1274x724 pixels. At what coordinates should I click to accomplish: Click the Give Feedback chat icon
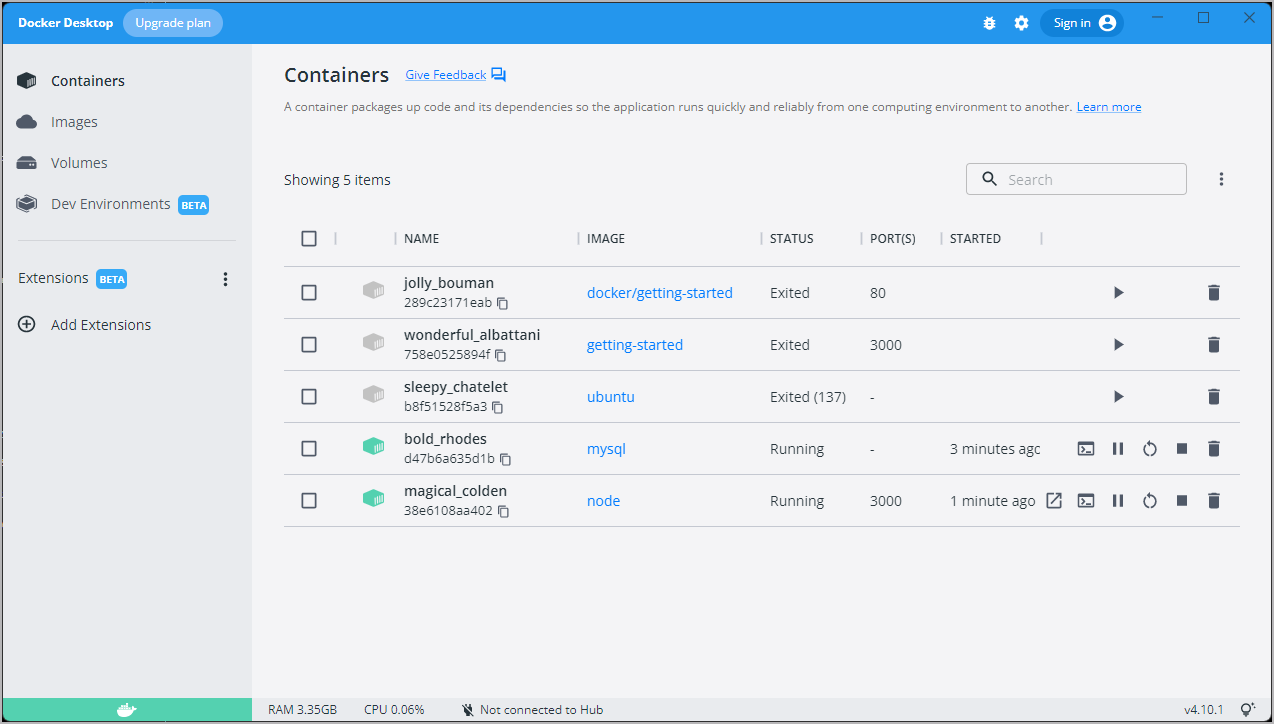coord(499,75)
